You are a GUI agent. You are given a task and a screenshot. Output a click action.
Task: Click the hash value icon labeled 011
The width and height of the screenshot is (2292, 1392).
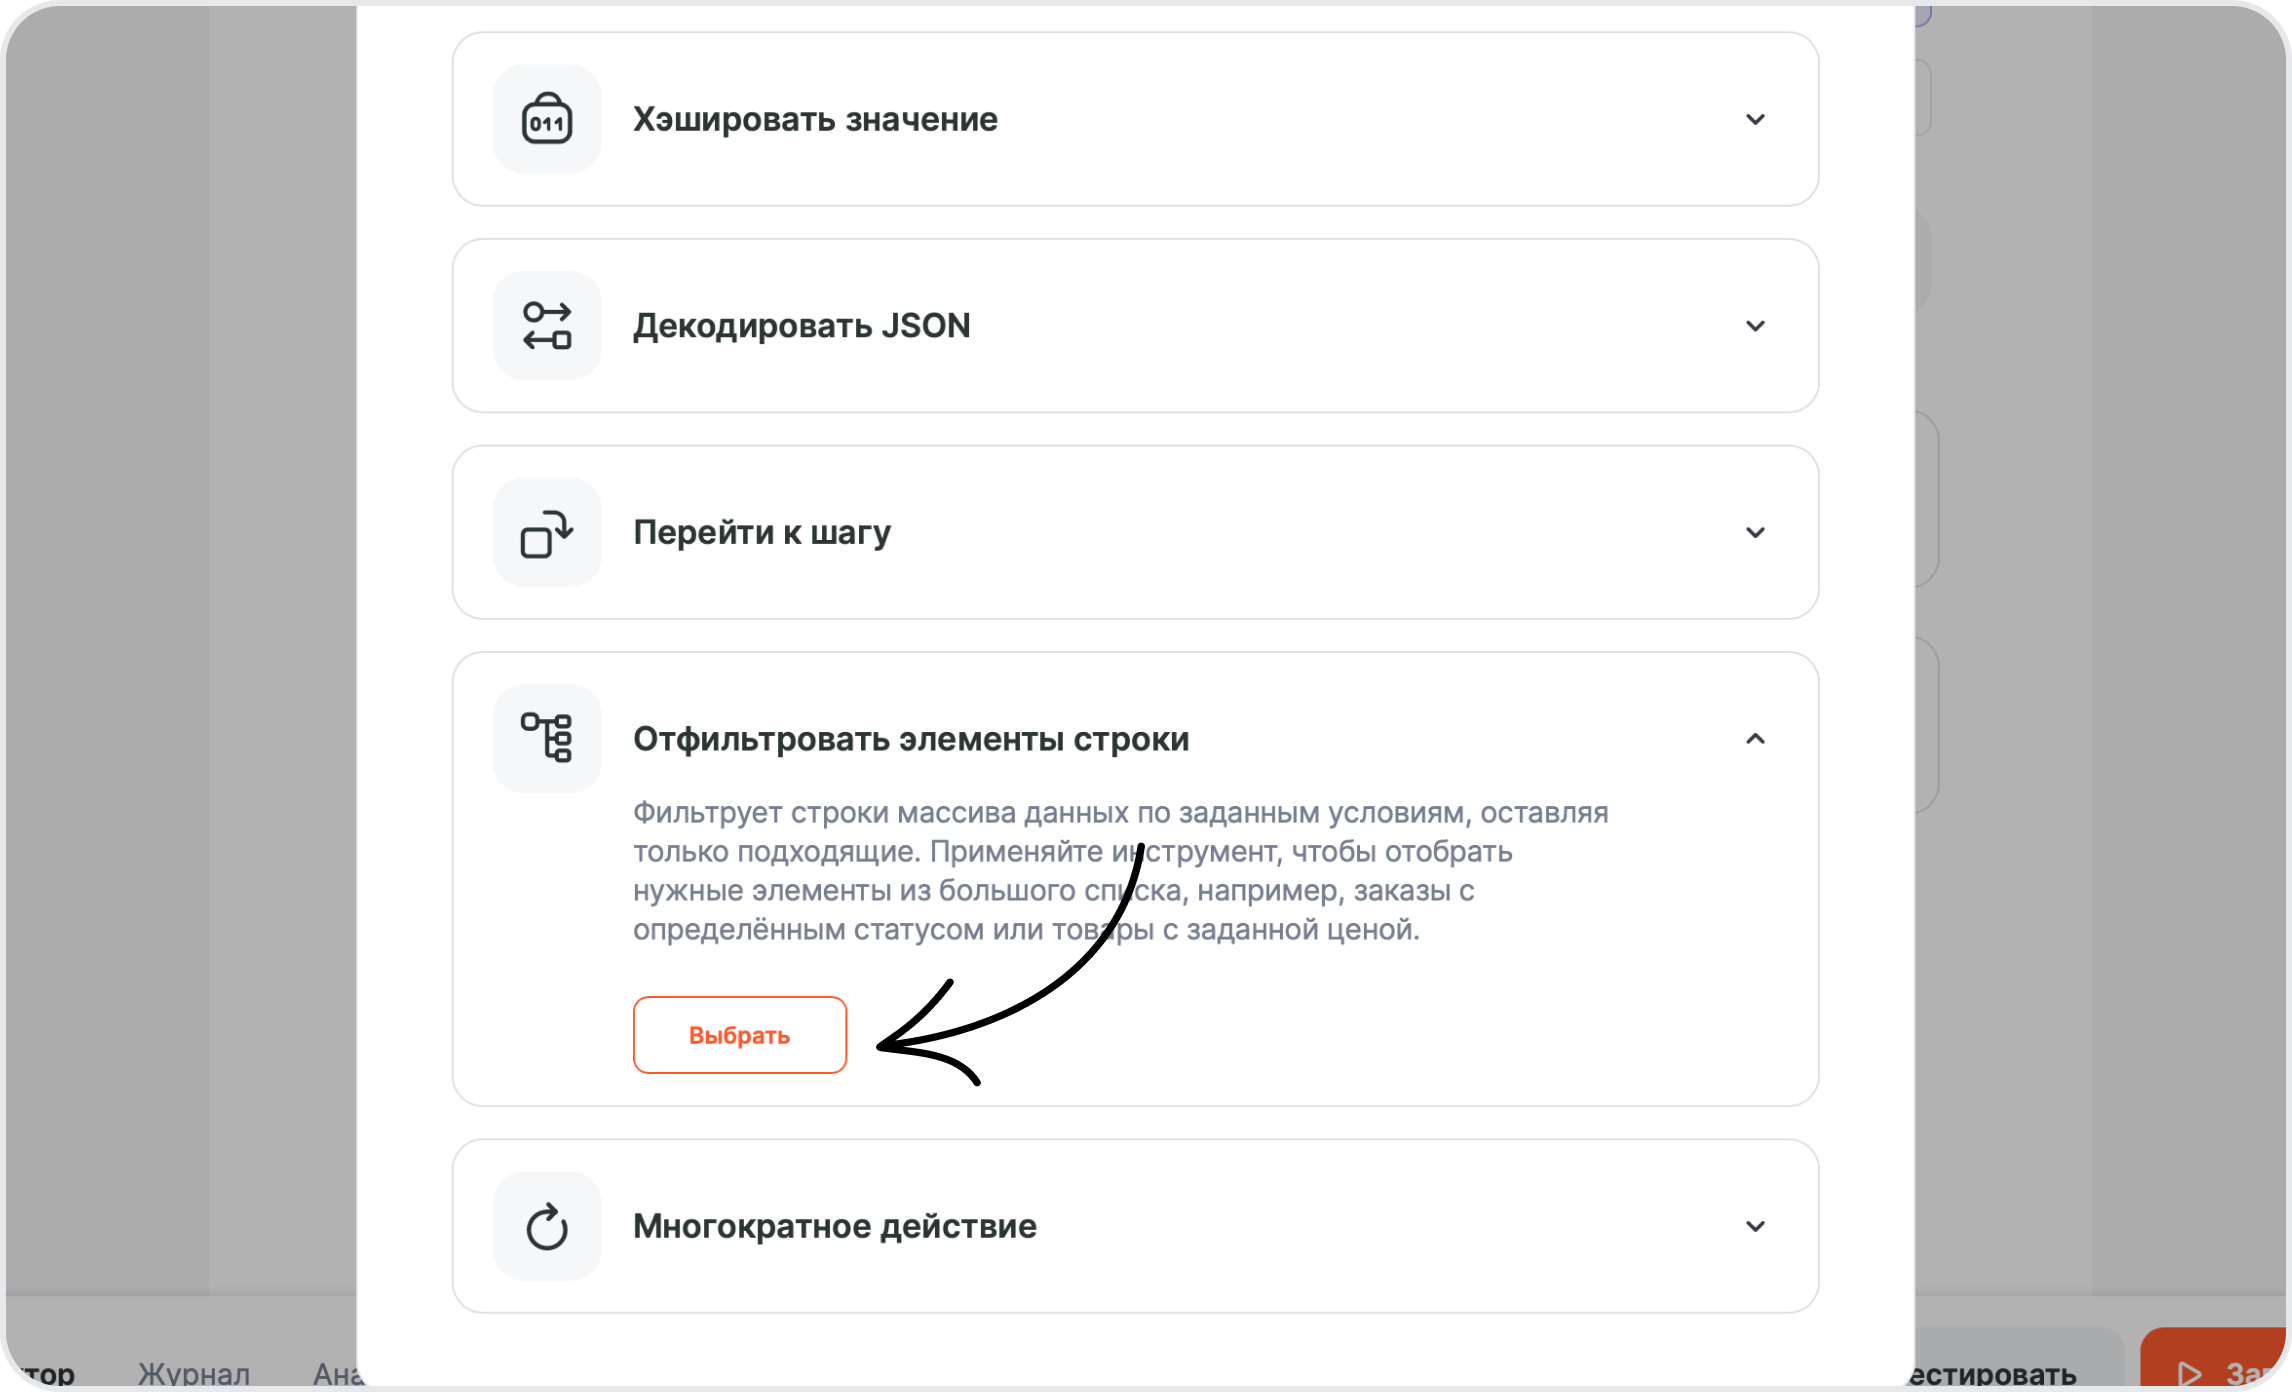click(546, 119)
